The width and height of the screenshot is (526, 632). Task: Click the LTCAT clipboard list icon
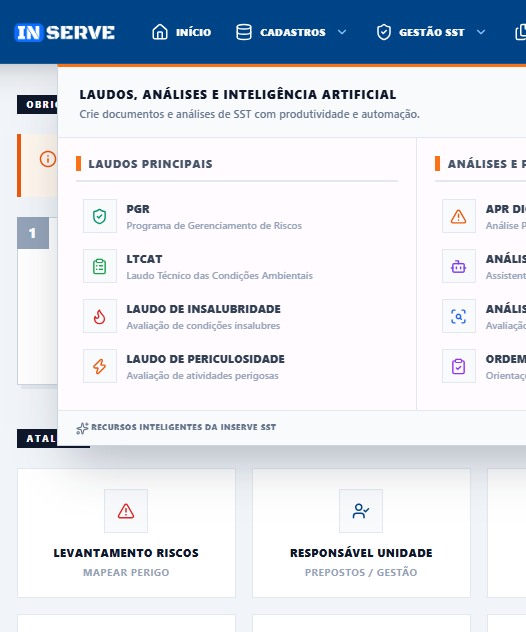click(x=100, y=266)
